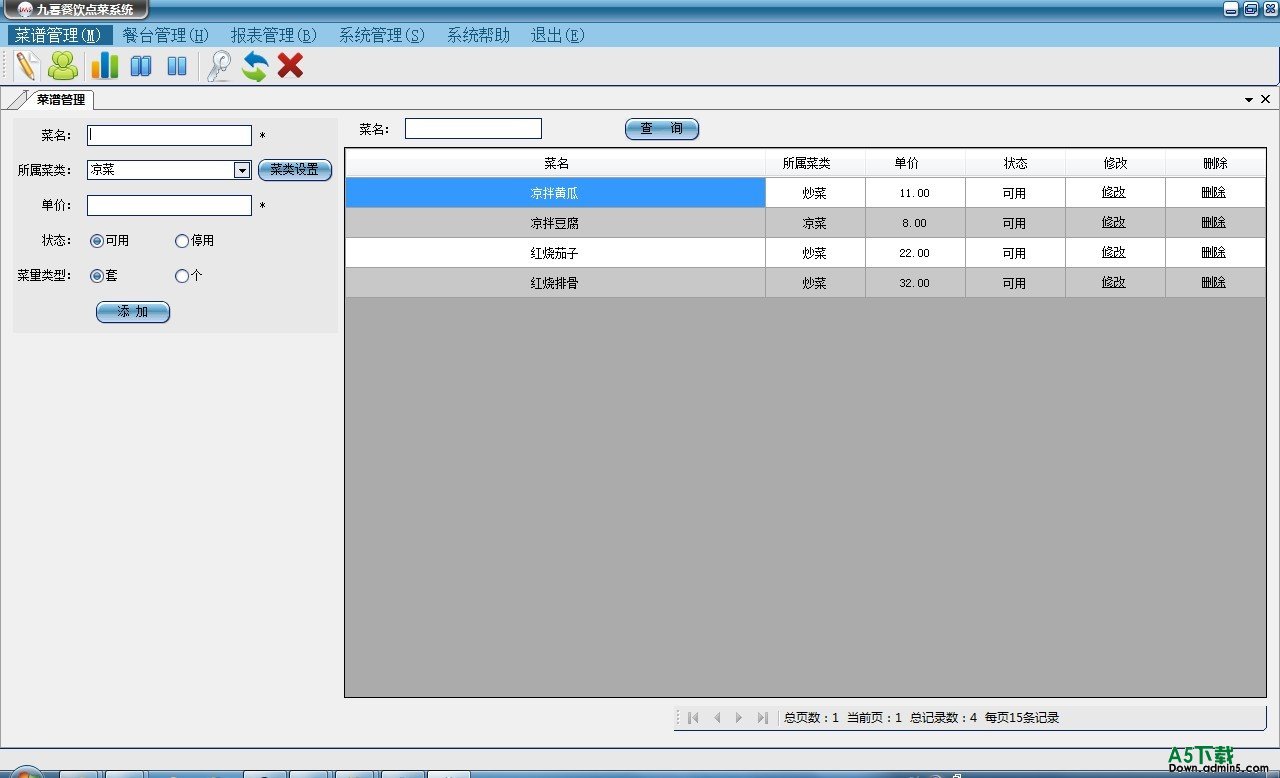The height and width of the screenshot is (778, 1280).
Task: Click 修改 in the 红烧茄子 row
Action: click(x=1114, y=253)
